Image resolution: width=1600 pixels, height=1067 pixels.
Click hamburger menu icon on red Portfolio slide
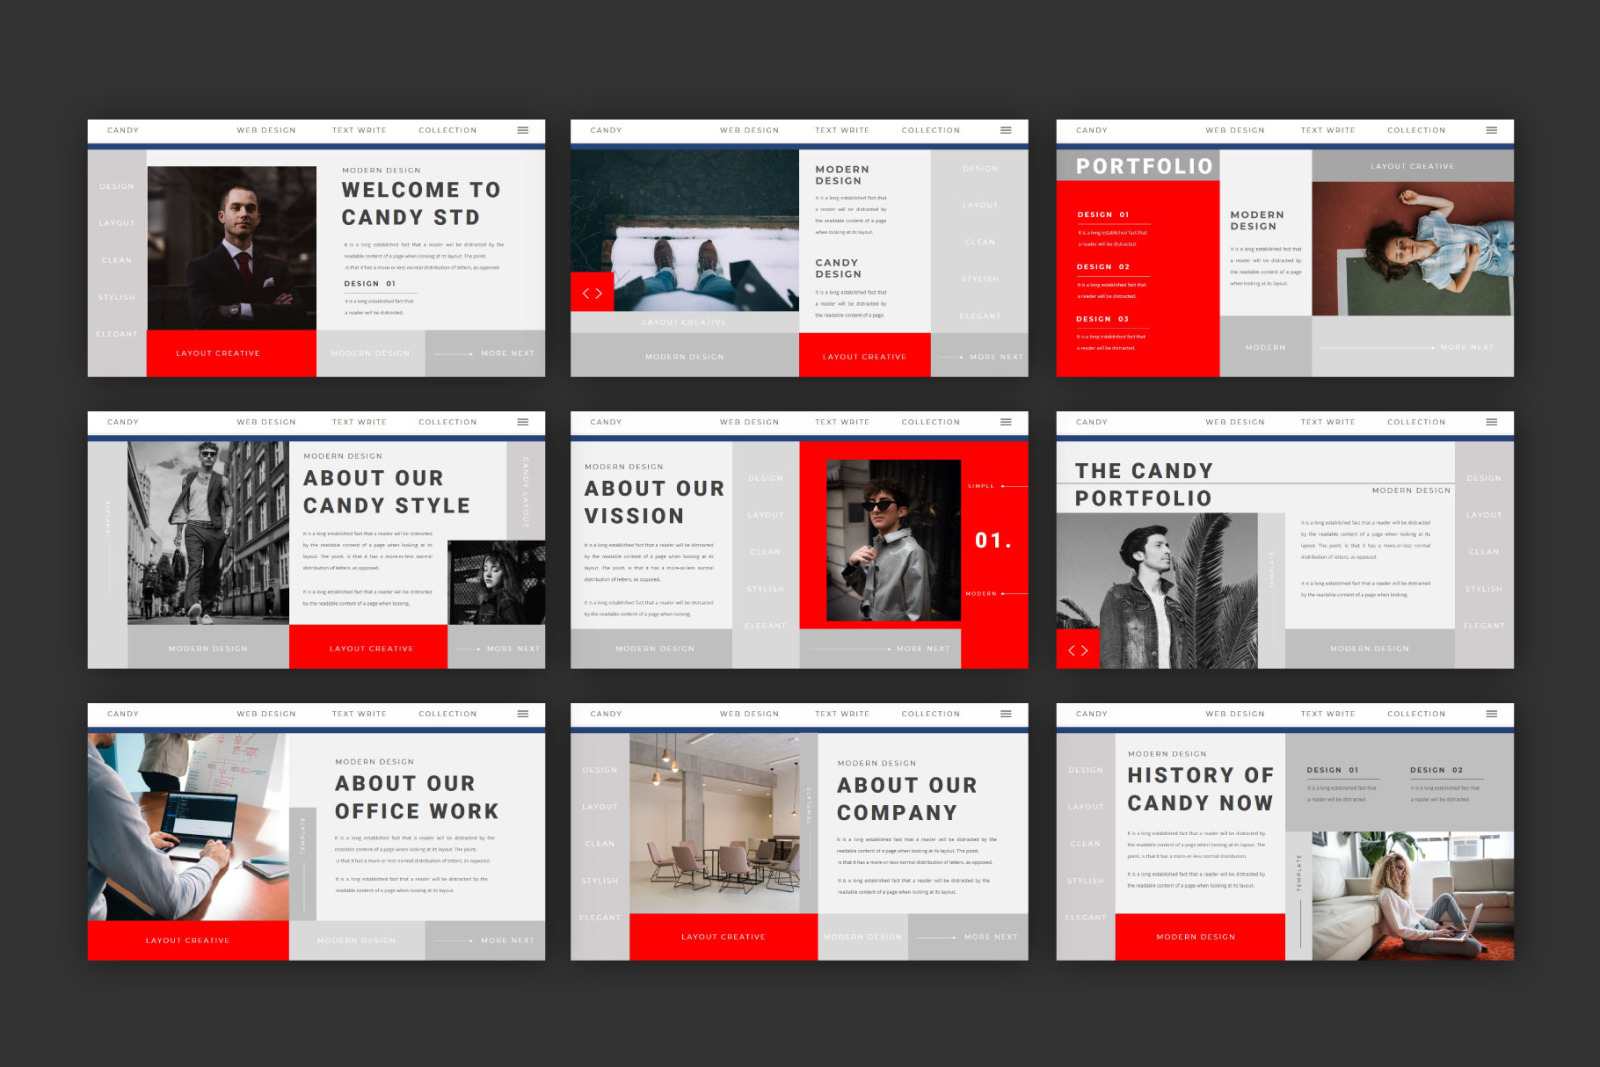click(x=1491, y=130)
